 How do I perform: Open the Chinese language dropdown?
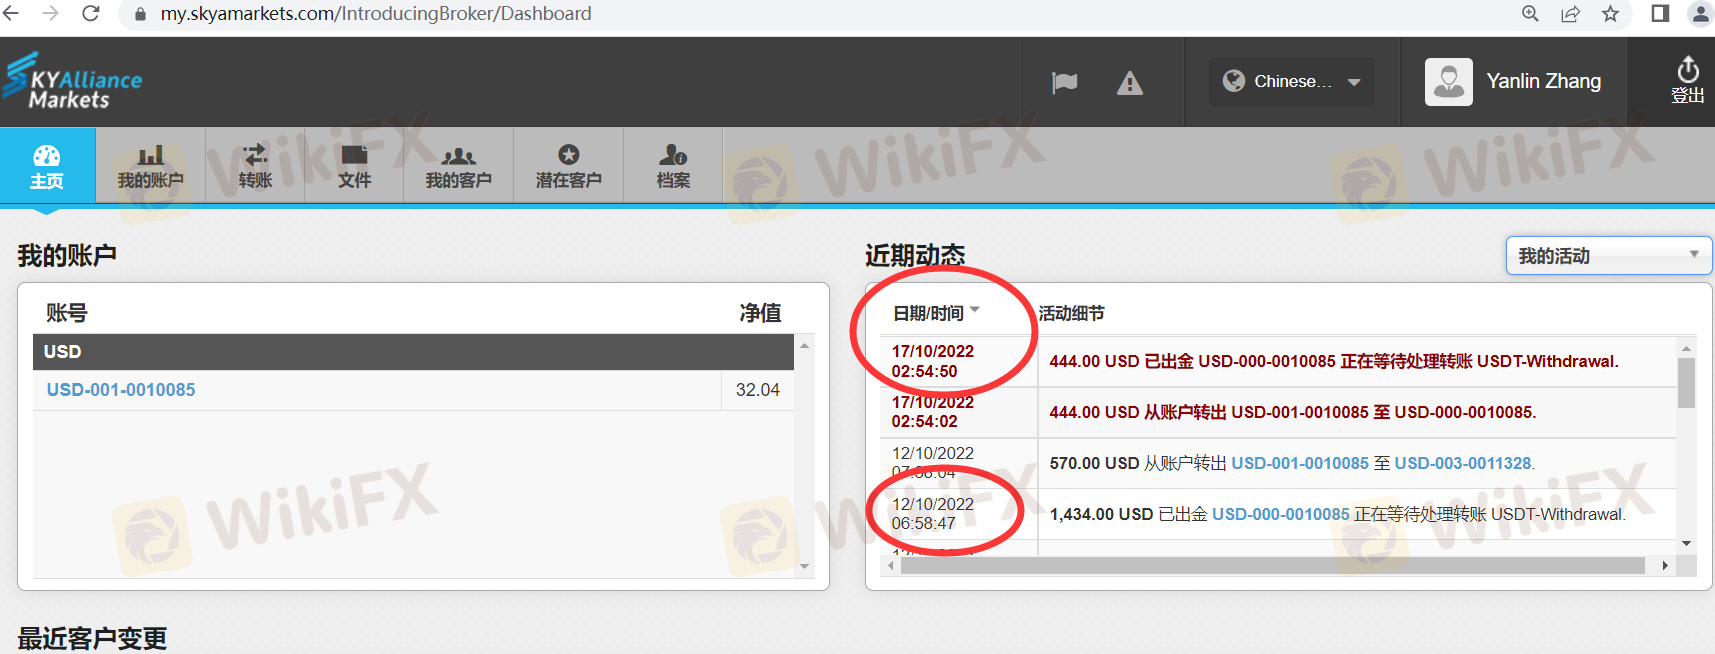point(1291,82)
